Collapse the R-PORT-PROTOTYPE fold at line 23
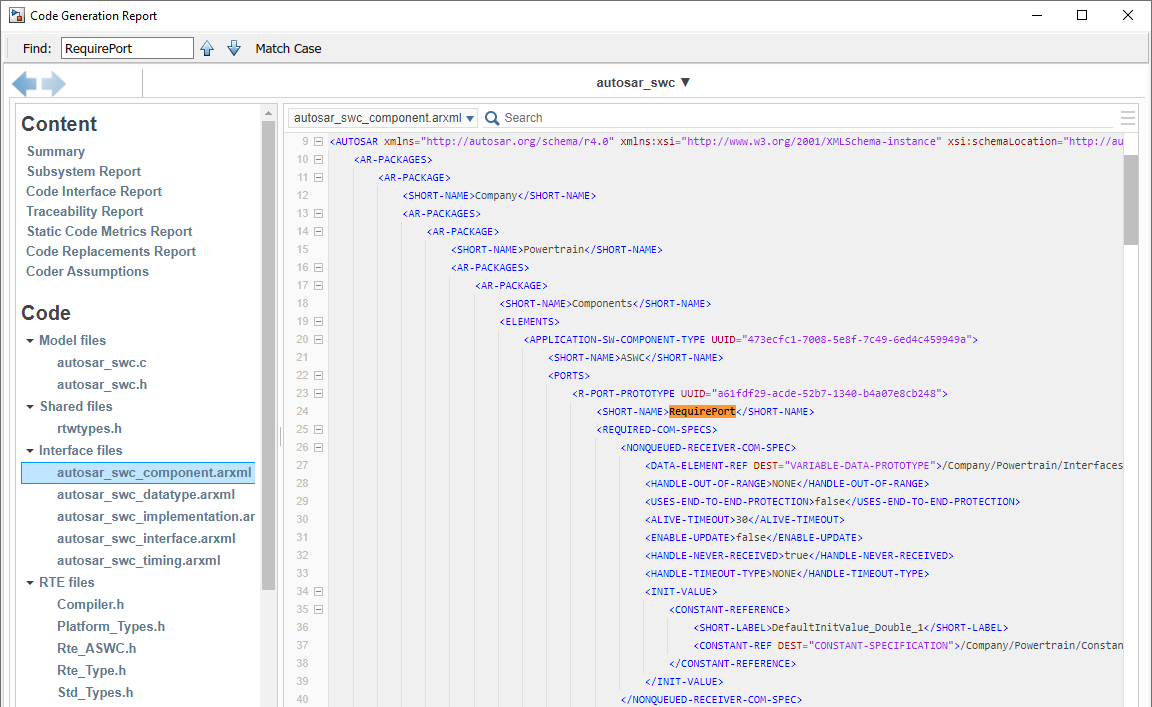 (318, 394)
